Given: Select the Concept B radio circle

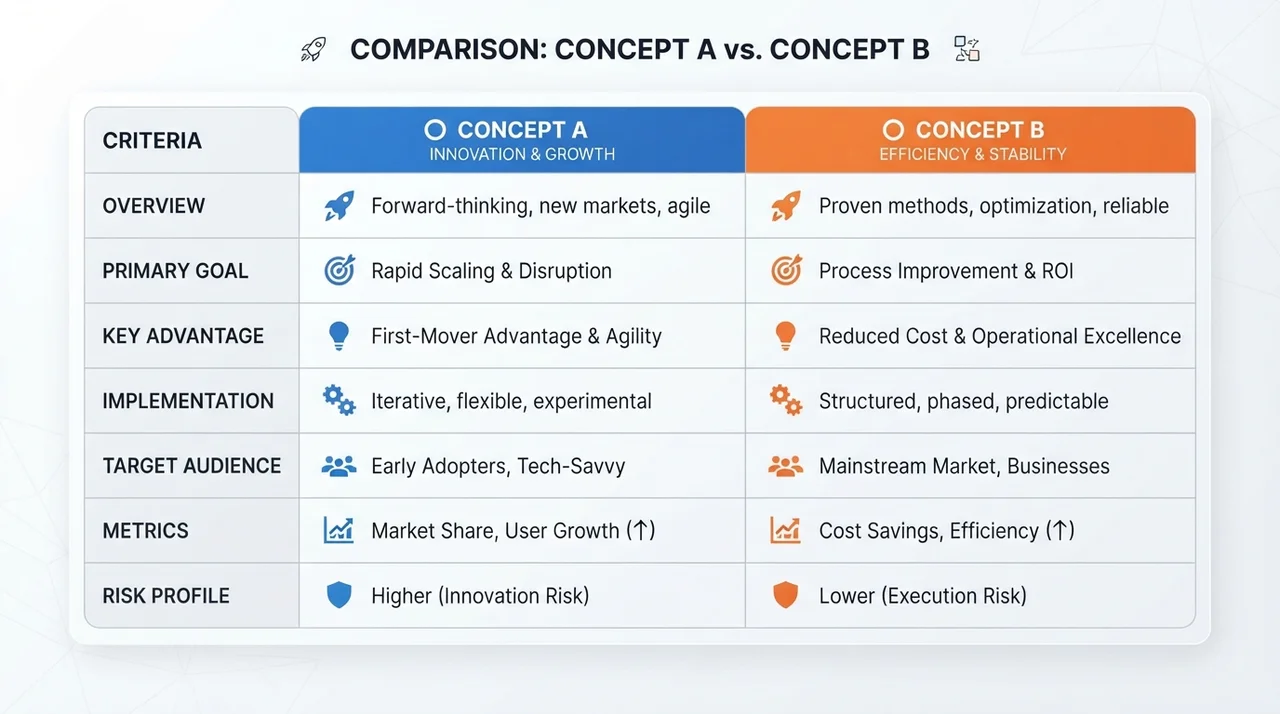Looking at the screenshot, I should point(893,130).
